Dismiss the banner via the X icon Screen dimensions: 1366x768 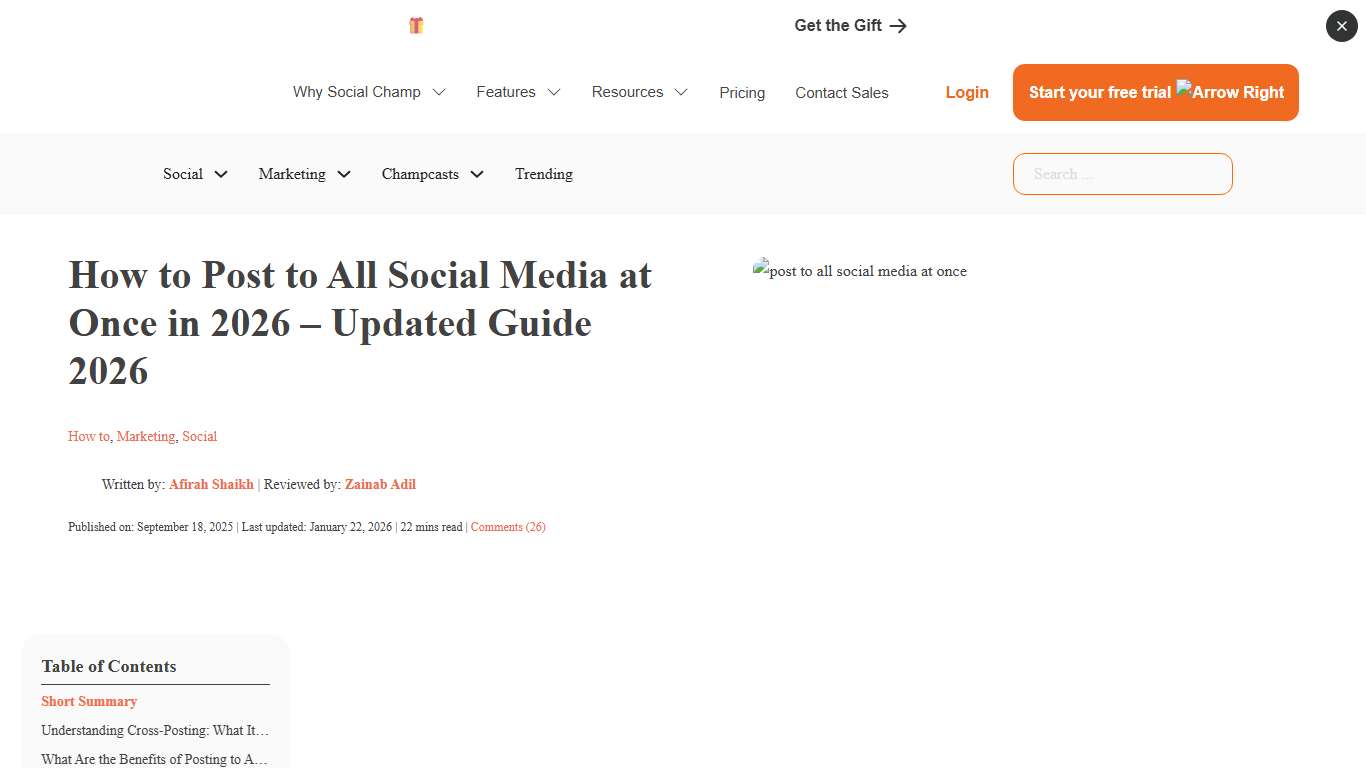[1341, 26]
